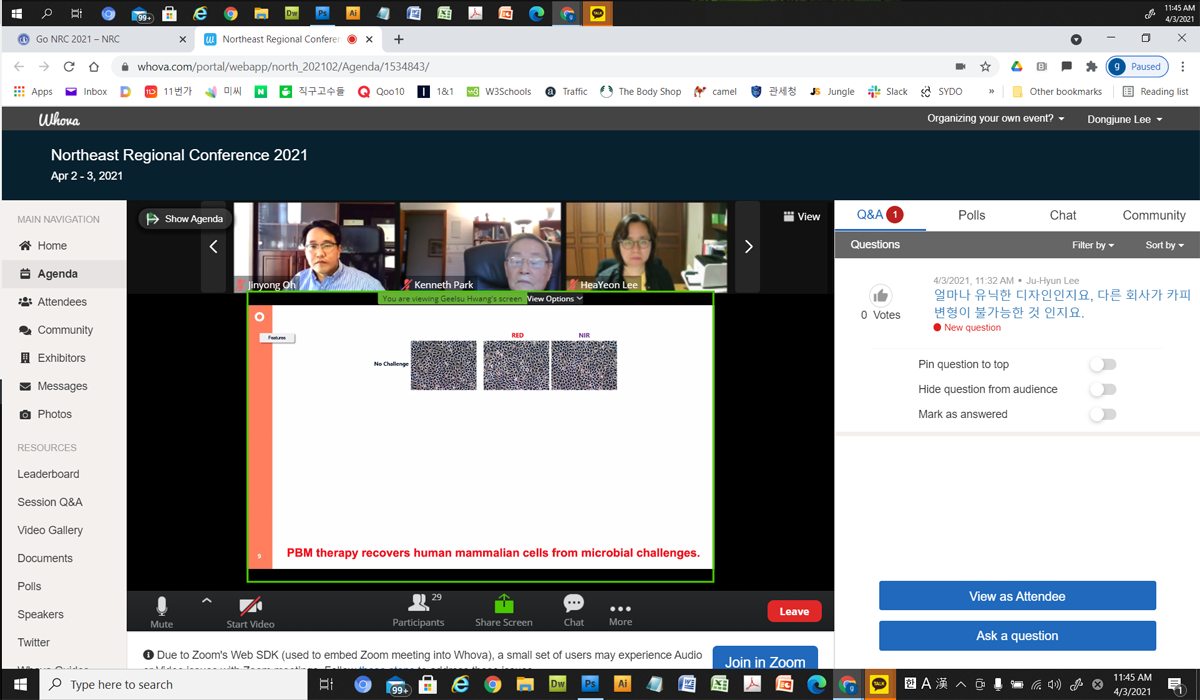1200x700 pixels.
Task: Switch to the Polls tab
Action: [x=971, y=215]
